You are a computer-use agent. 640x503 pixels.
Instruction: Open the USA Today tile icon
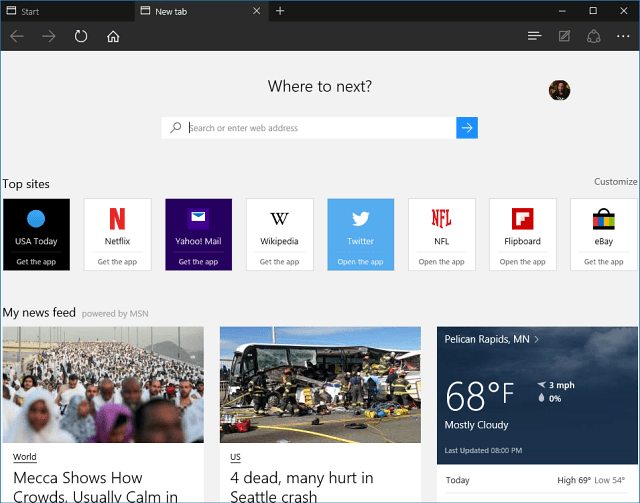(36, 218)
